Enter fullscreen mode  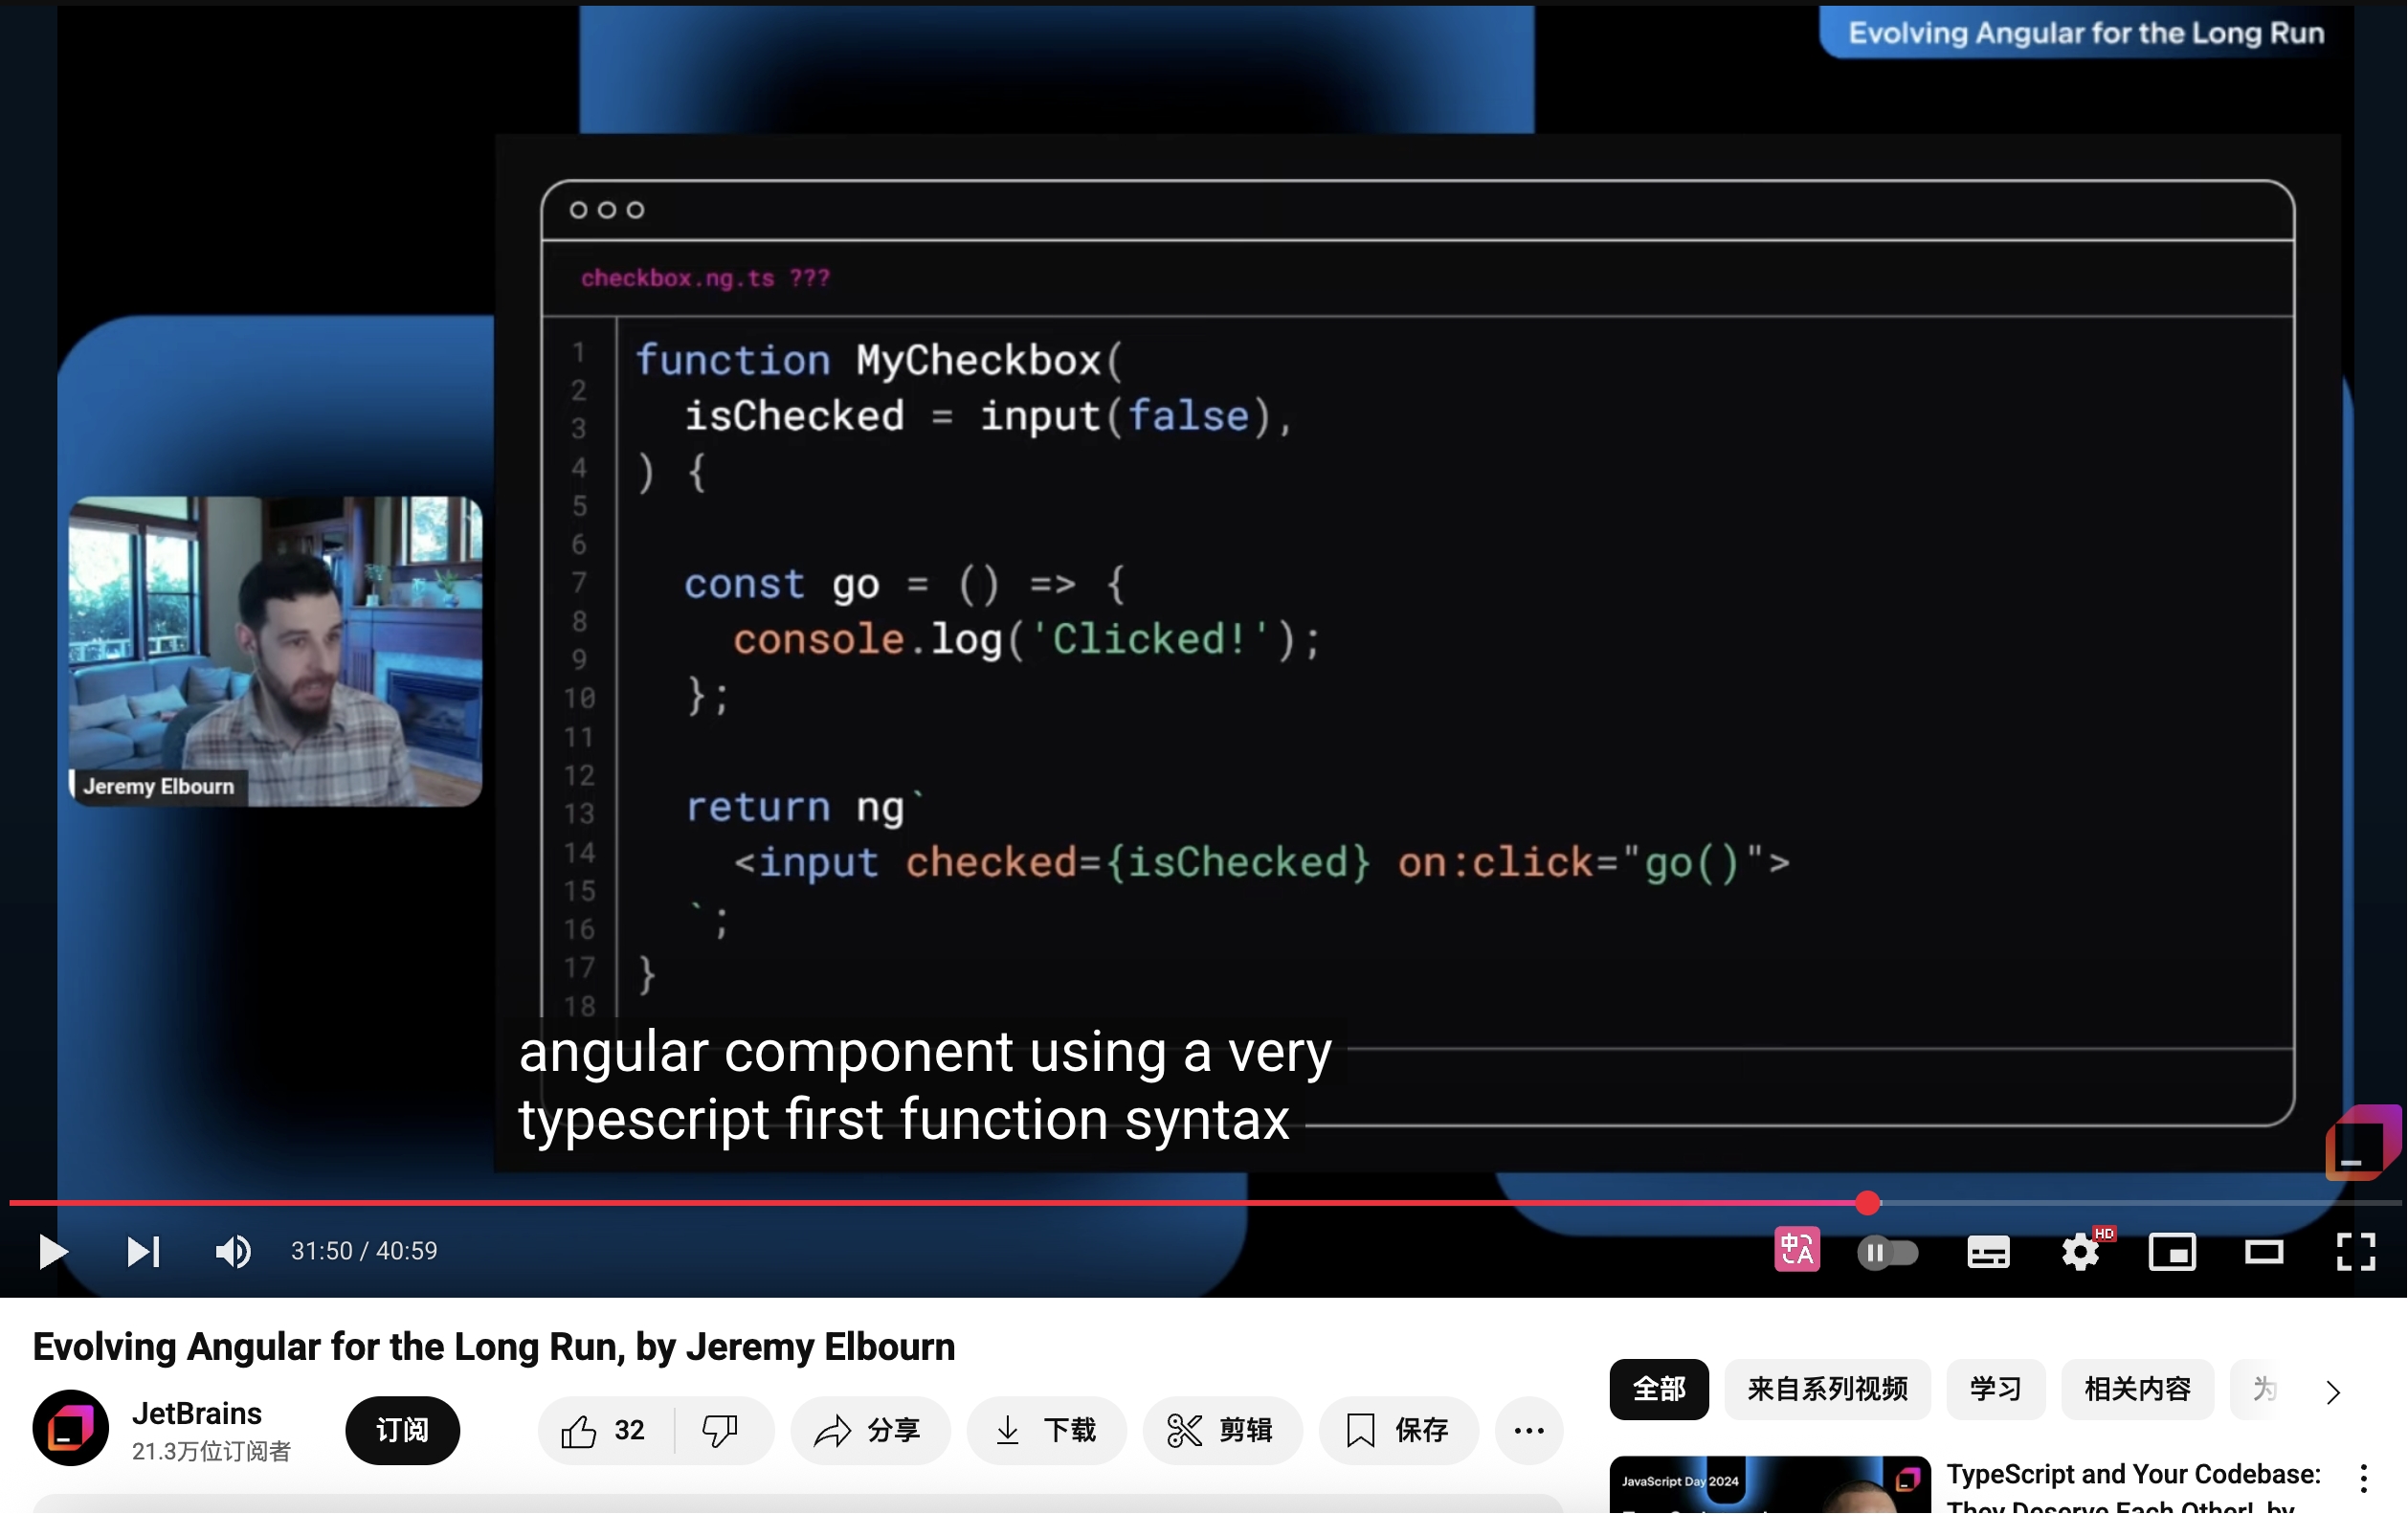coord(2355,1252)
